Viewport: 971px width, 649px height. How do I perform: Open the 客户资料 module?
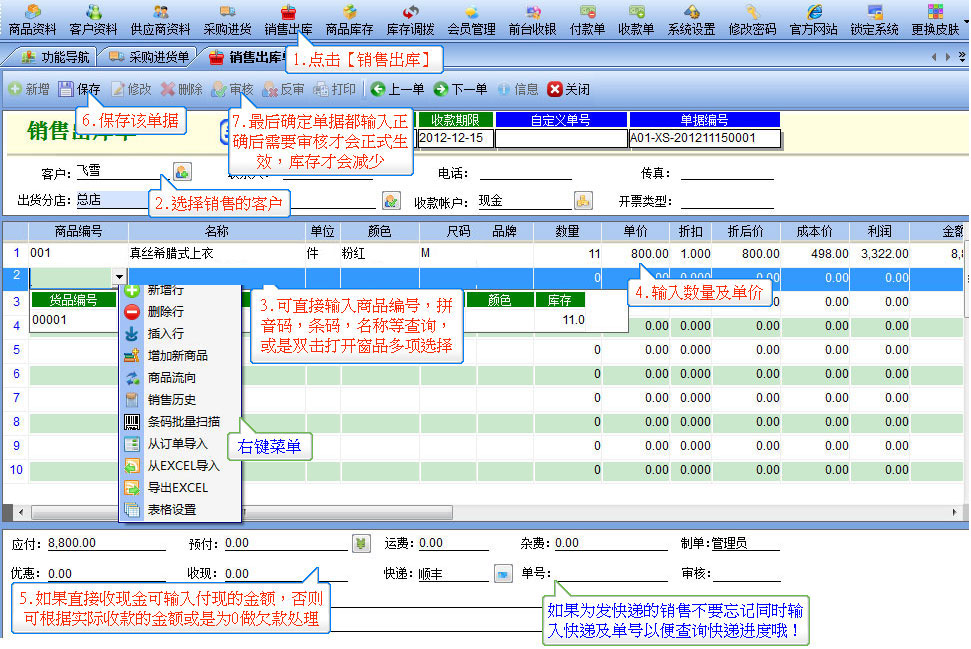coord(94,19)
